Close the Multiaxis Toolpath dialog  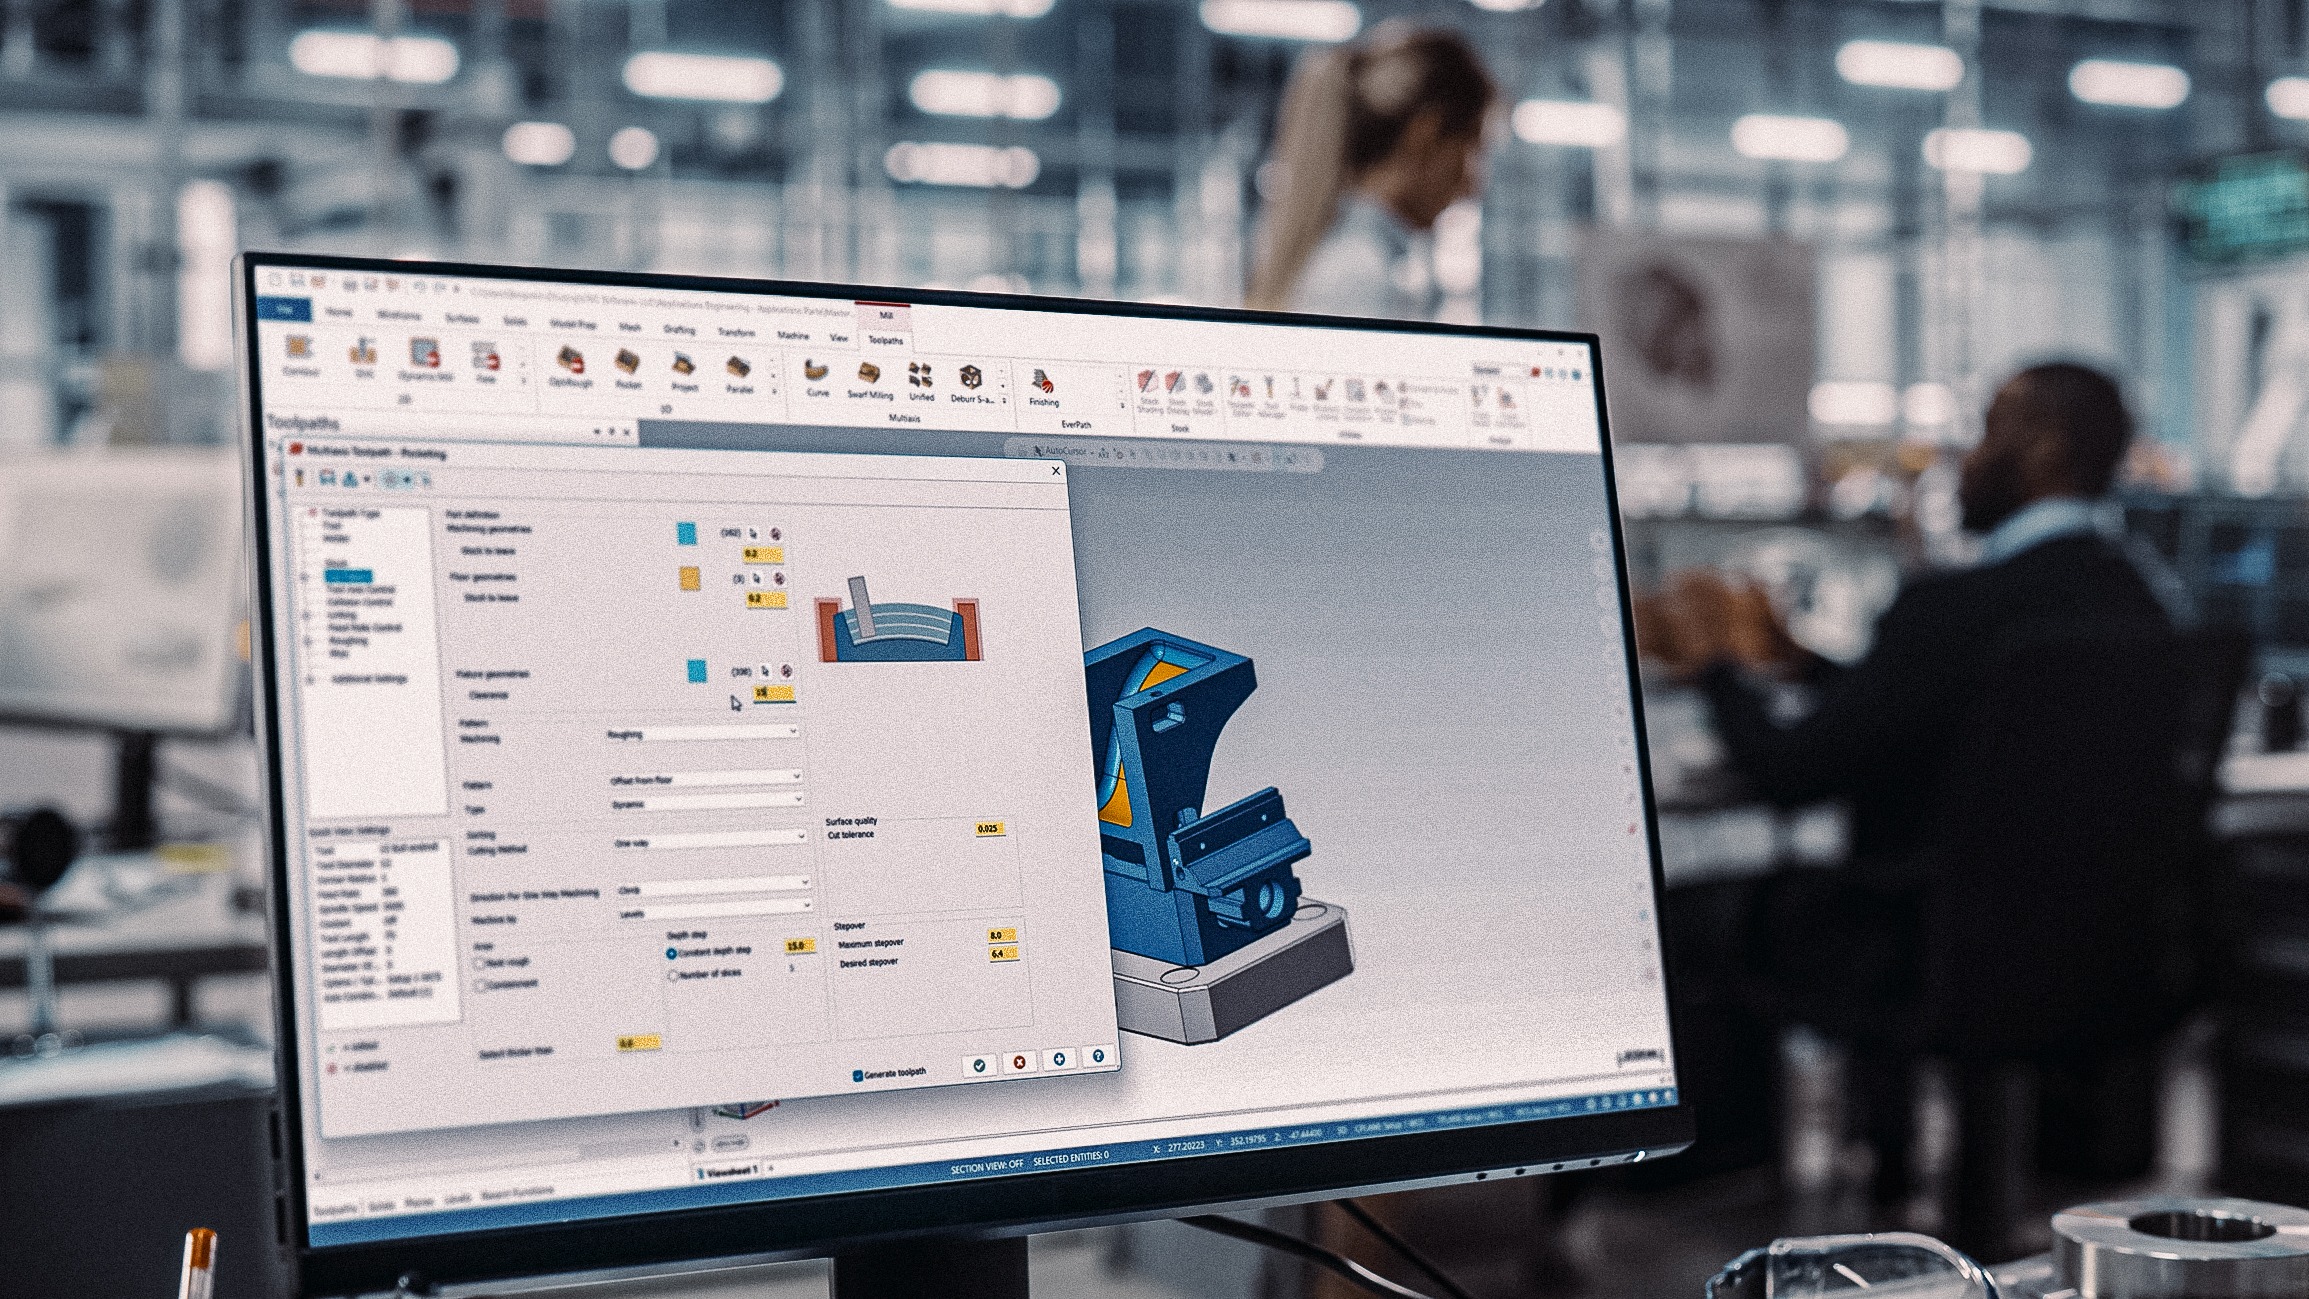point(1056,470)
